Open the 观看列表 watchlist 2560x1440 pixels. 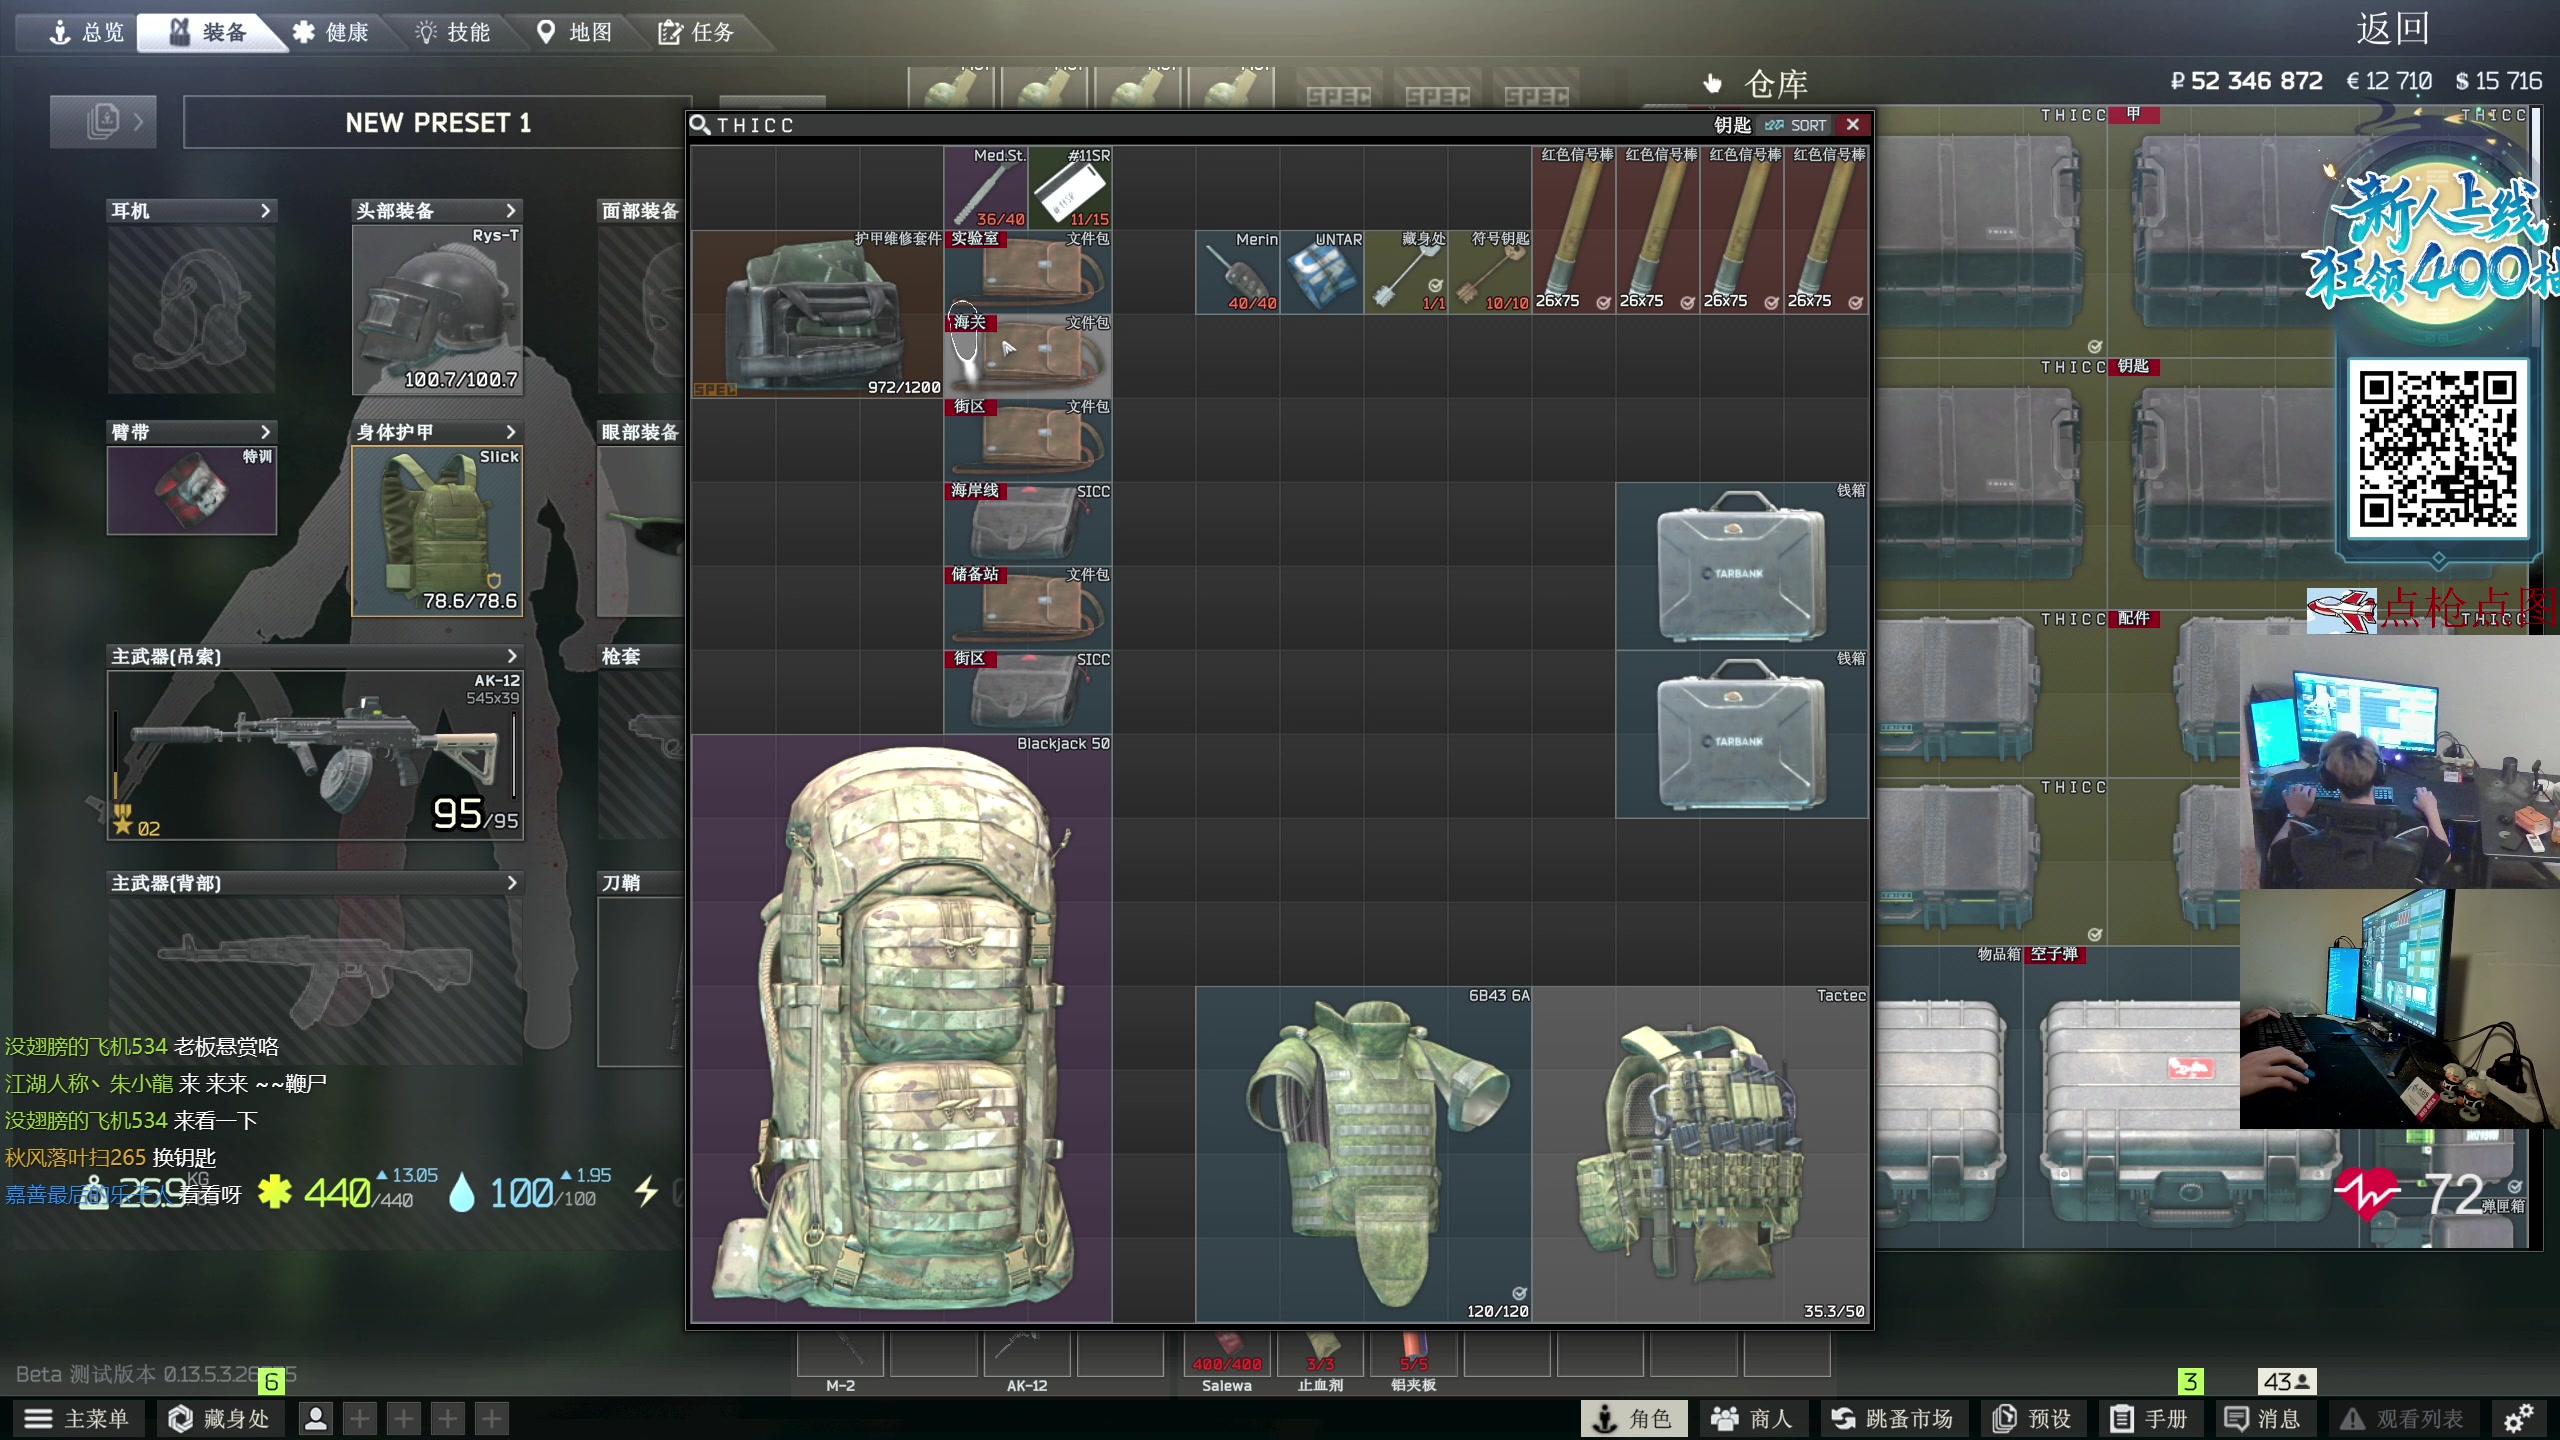coord(2402,1418)
